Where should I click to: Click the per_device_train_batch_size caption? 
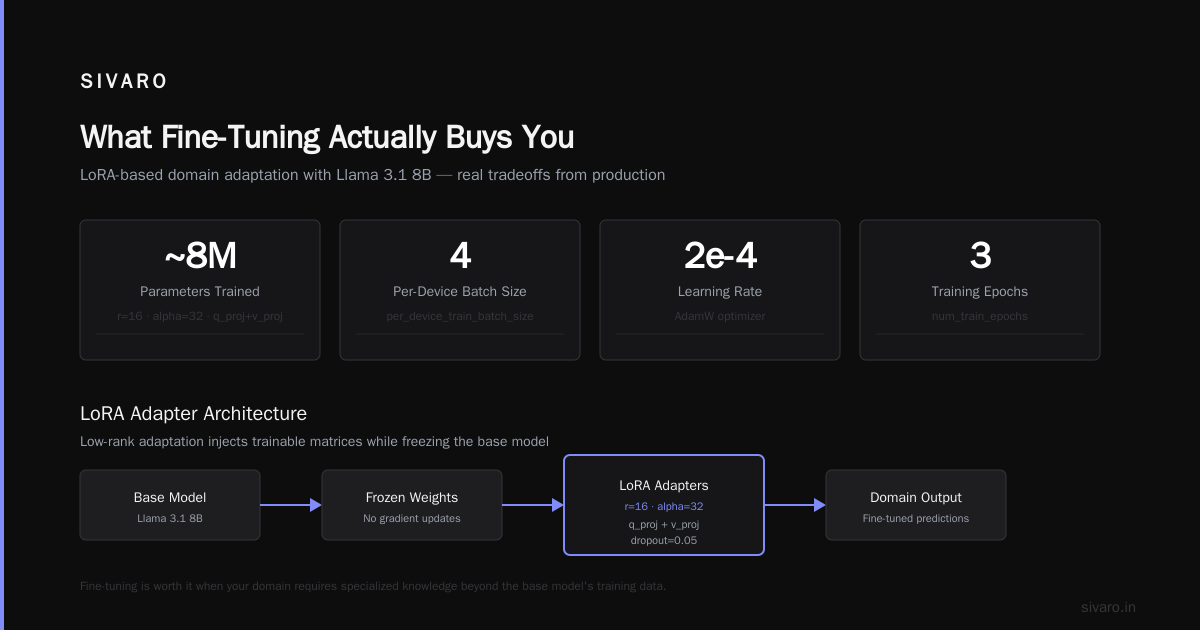pyautogui.click(x=460, y=316)
